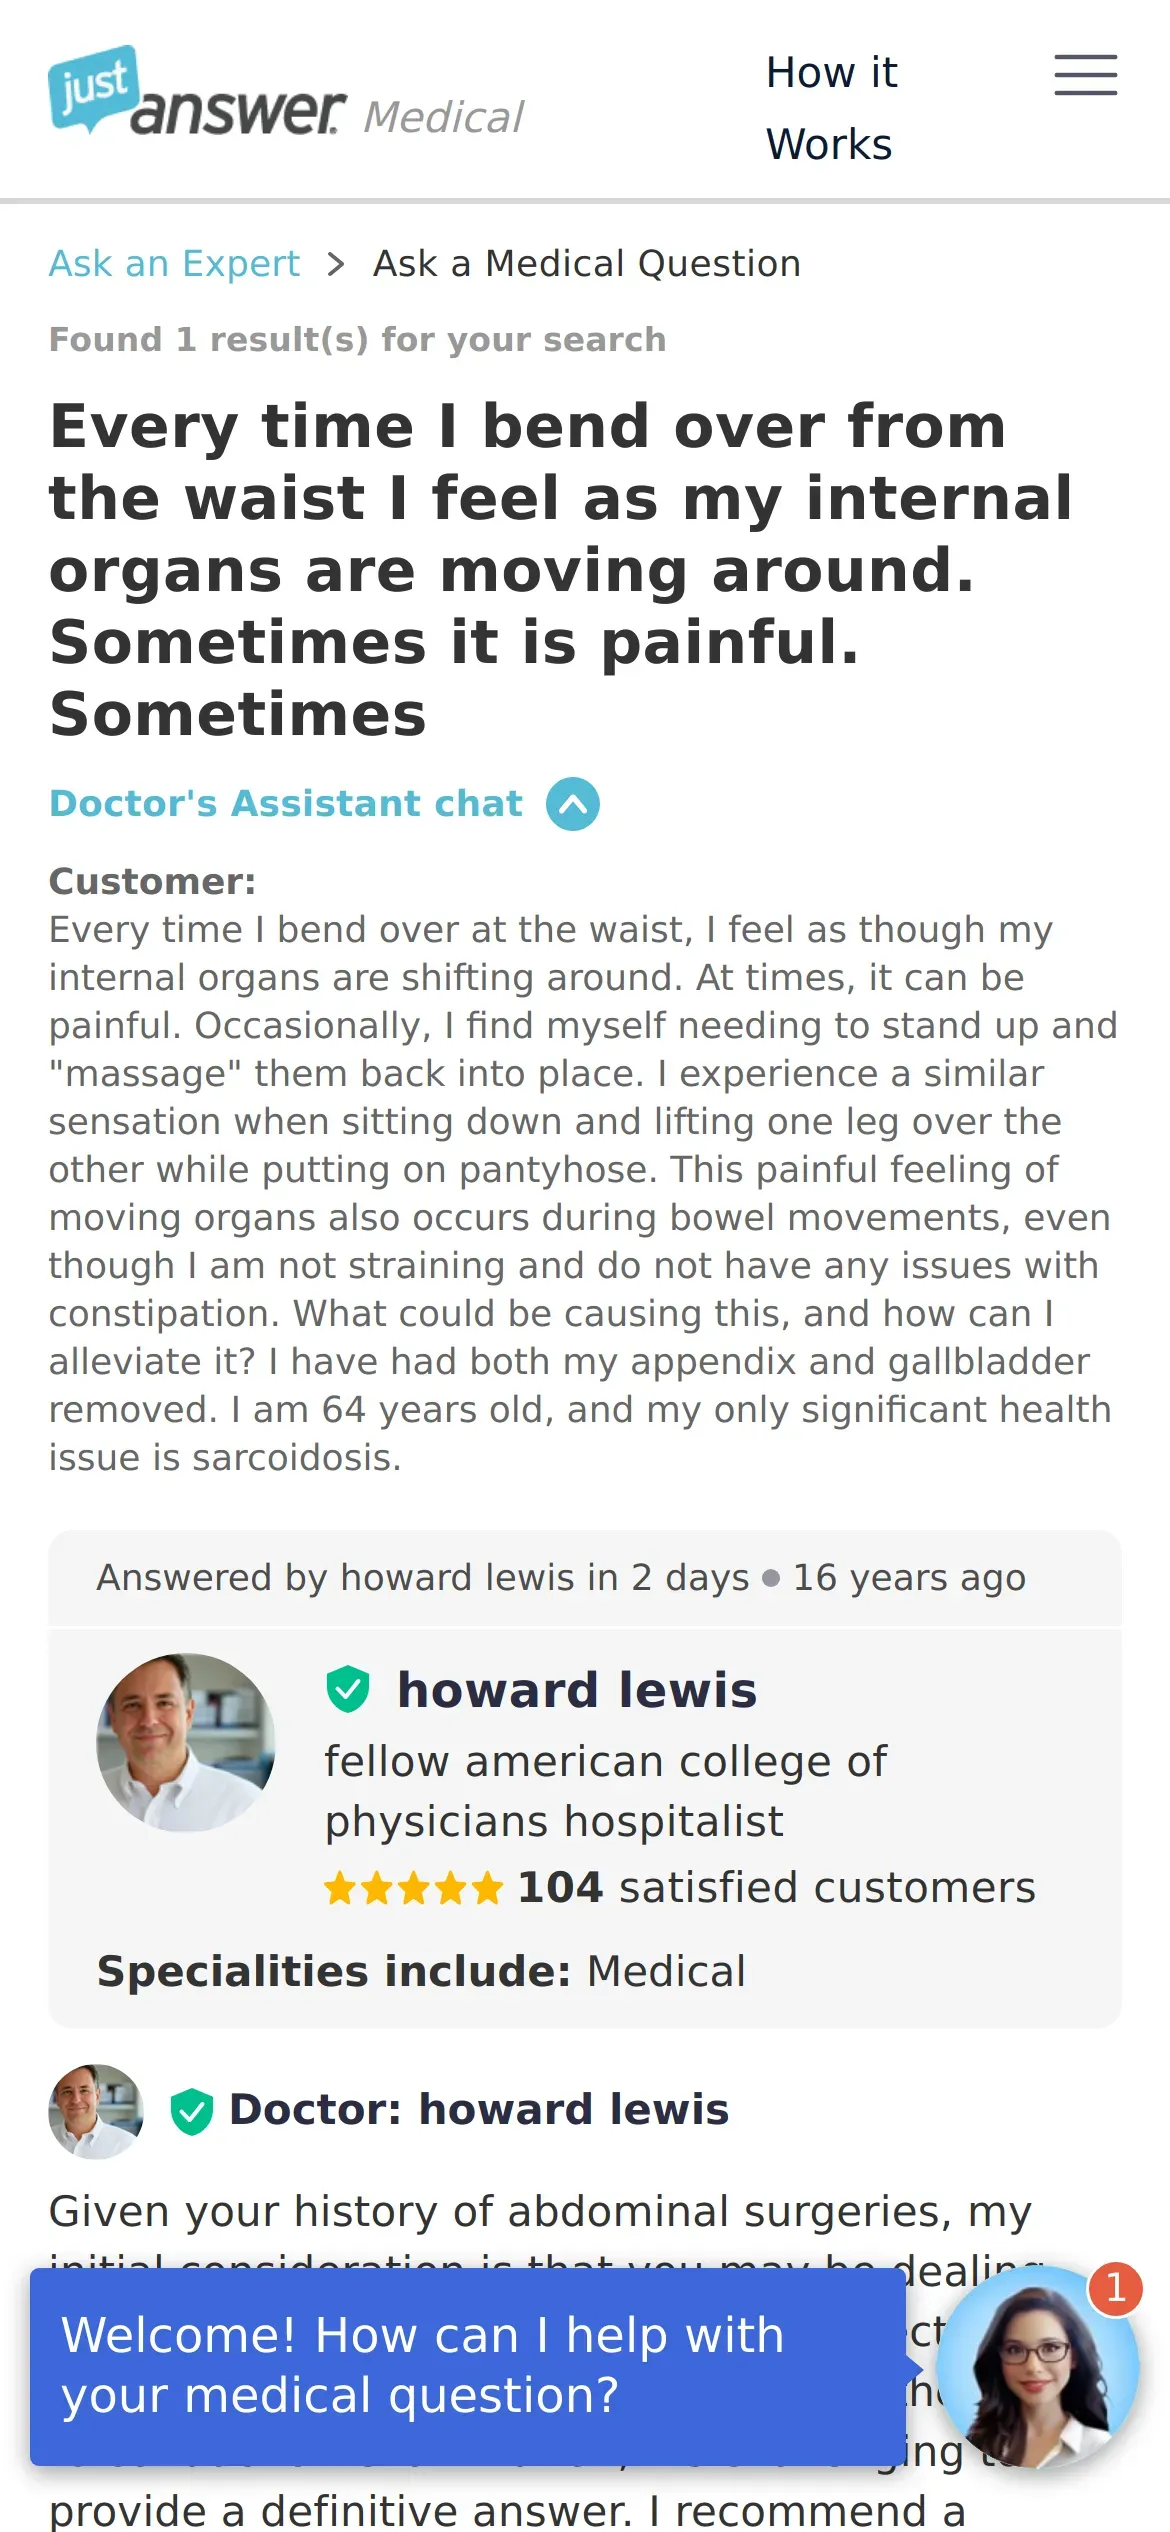Click the Welcome chat message bubble
Image resolution: width=1170 pixels, height=2532 pixels.
(467, 2366)
